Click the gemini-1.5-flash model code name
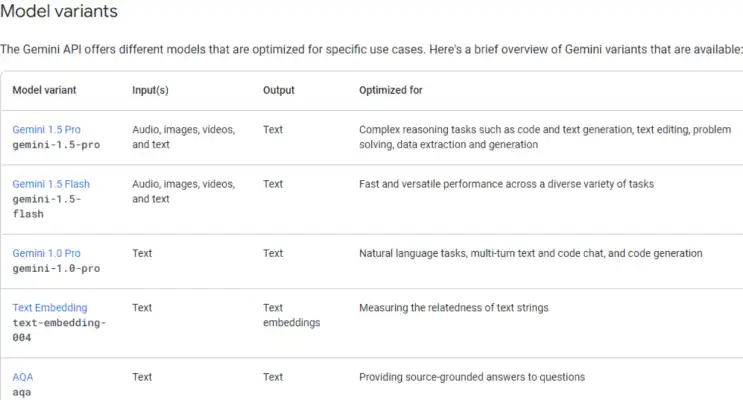The image size is (743, 400). (46, 206)
